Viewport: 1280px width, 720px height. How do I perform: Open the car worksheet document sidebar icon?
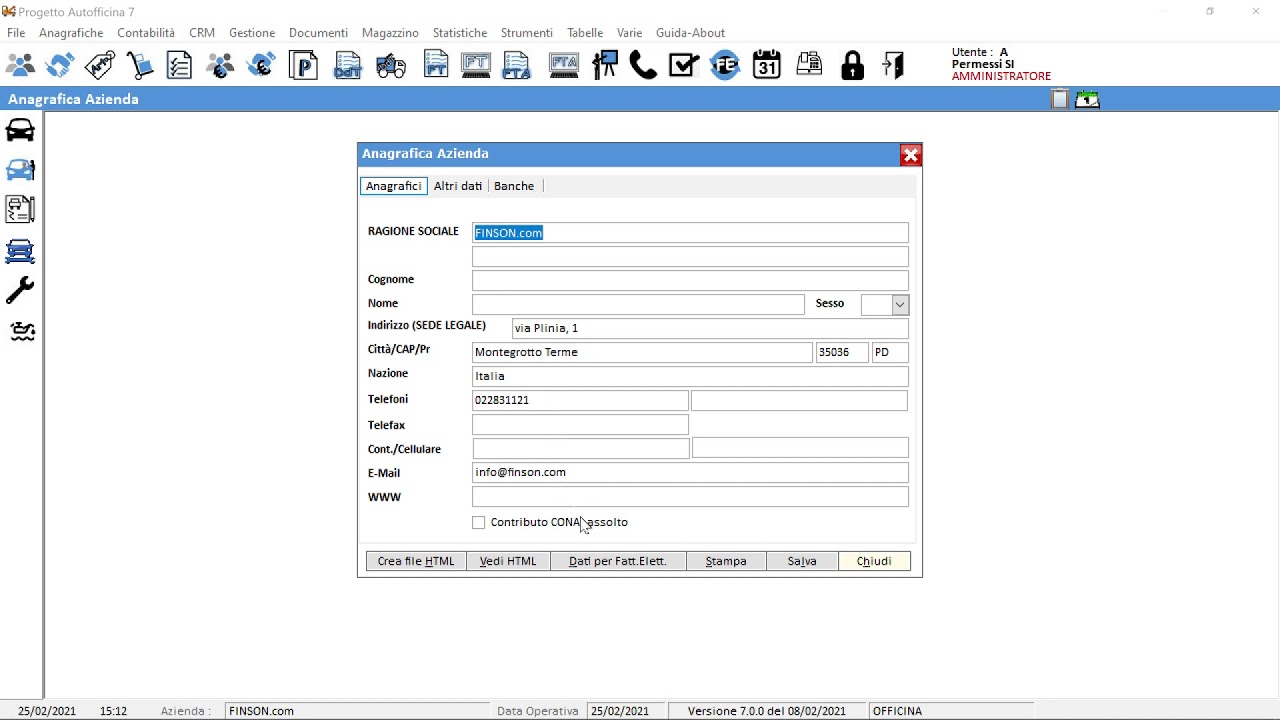click(20, 209)
